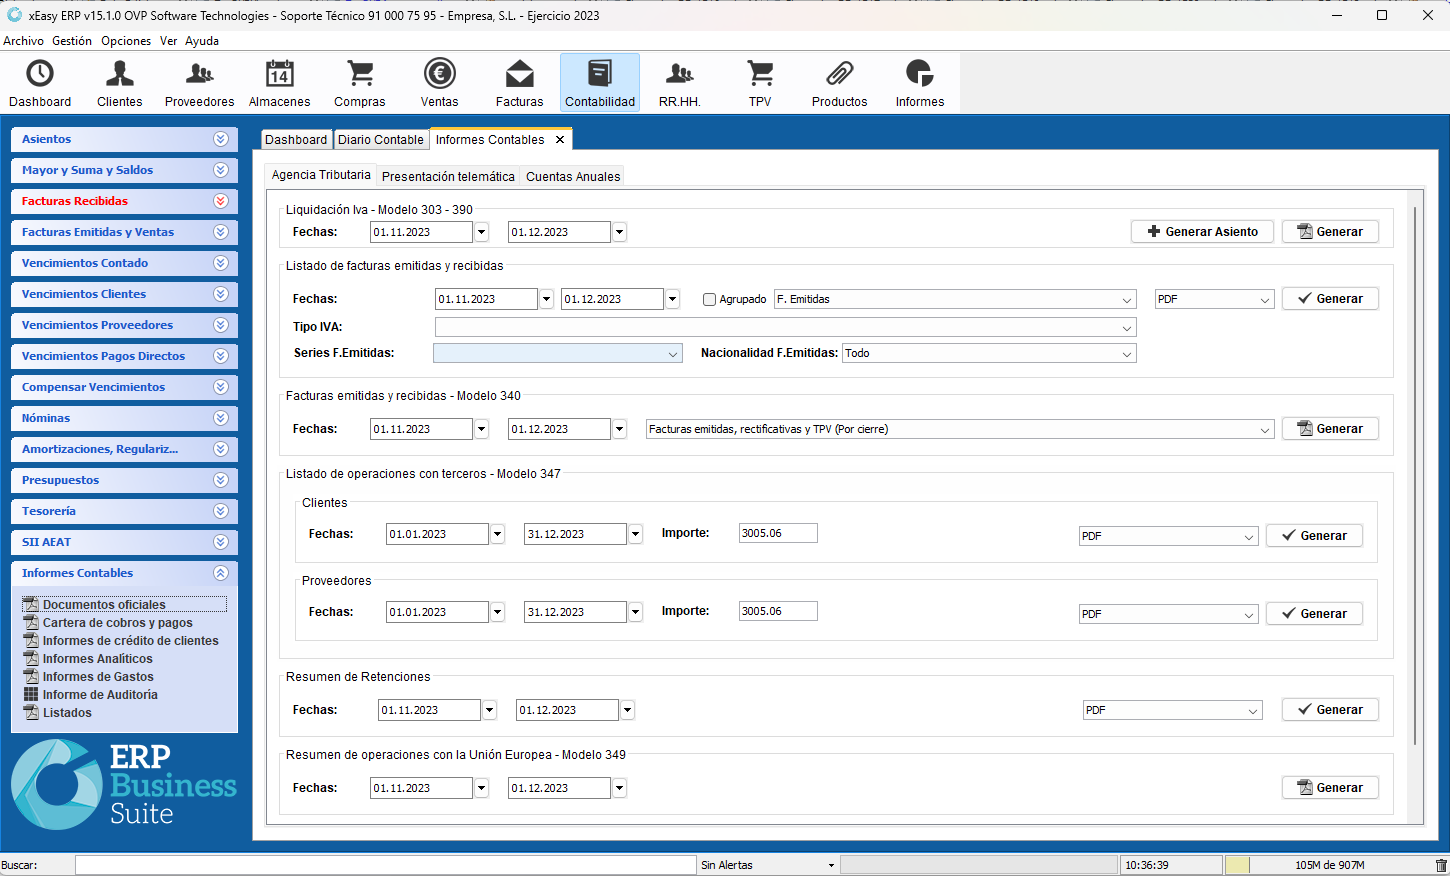
Task: Open Nacionalidad F.Emitidas dropdown
Action: (989, 353)
